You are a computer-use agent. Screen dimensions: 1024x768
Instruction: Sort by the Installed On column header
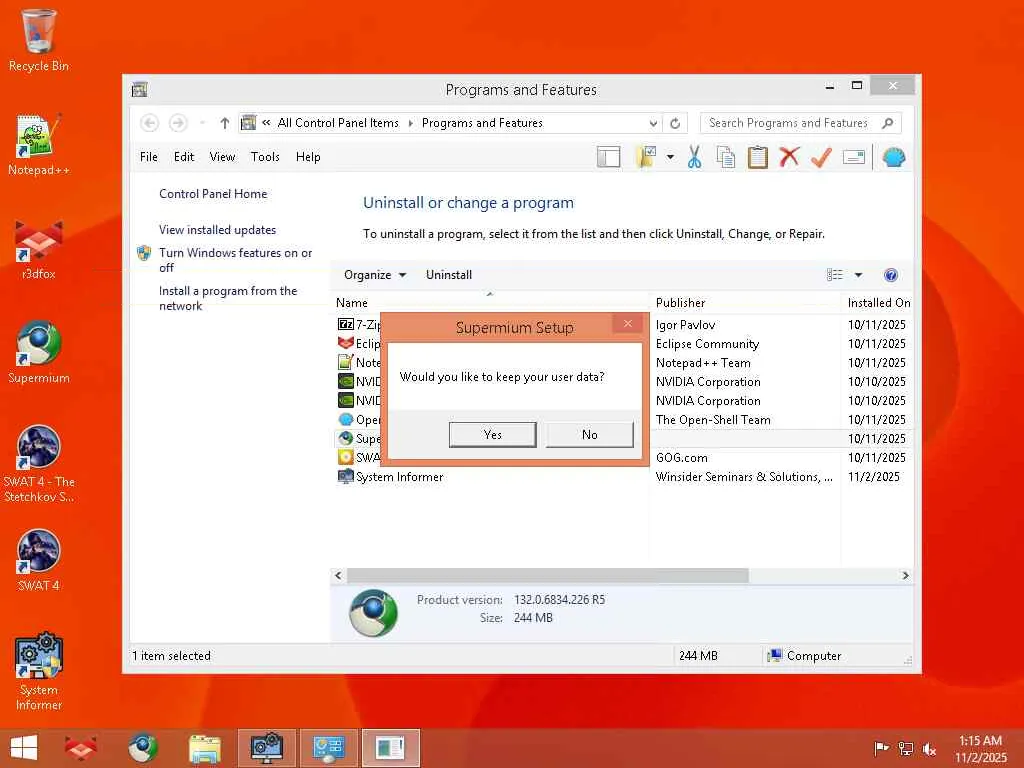(878, 303)
